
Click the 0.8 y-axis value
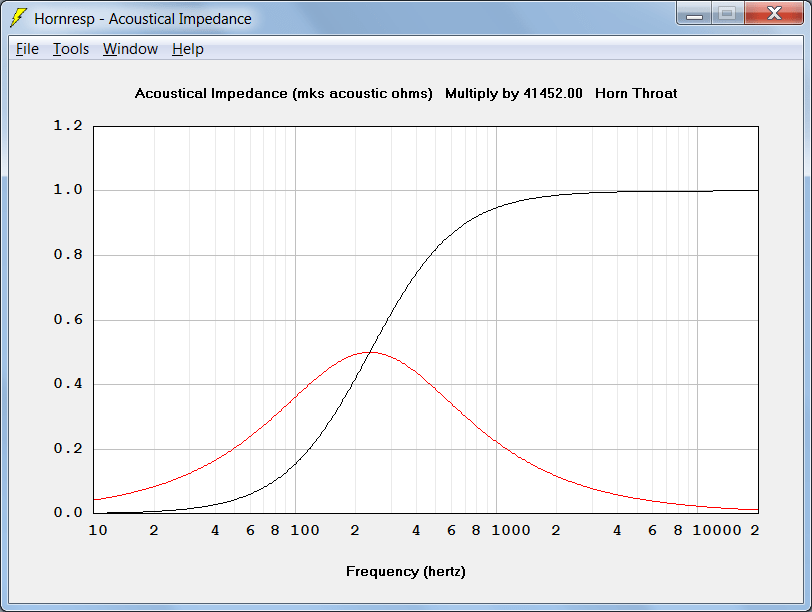68,255
